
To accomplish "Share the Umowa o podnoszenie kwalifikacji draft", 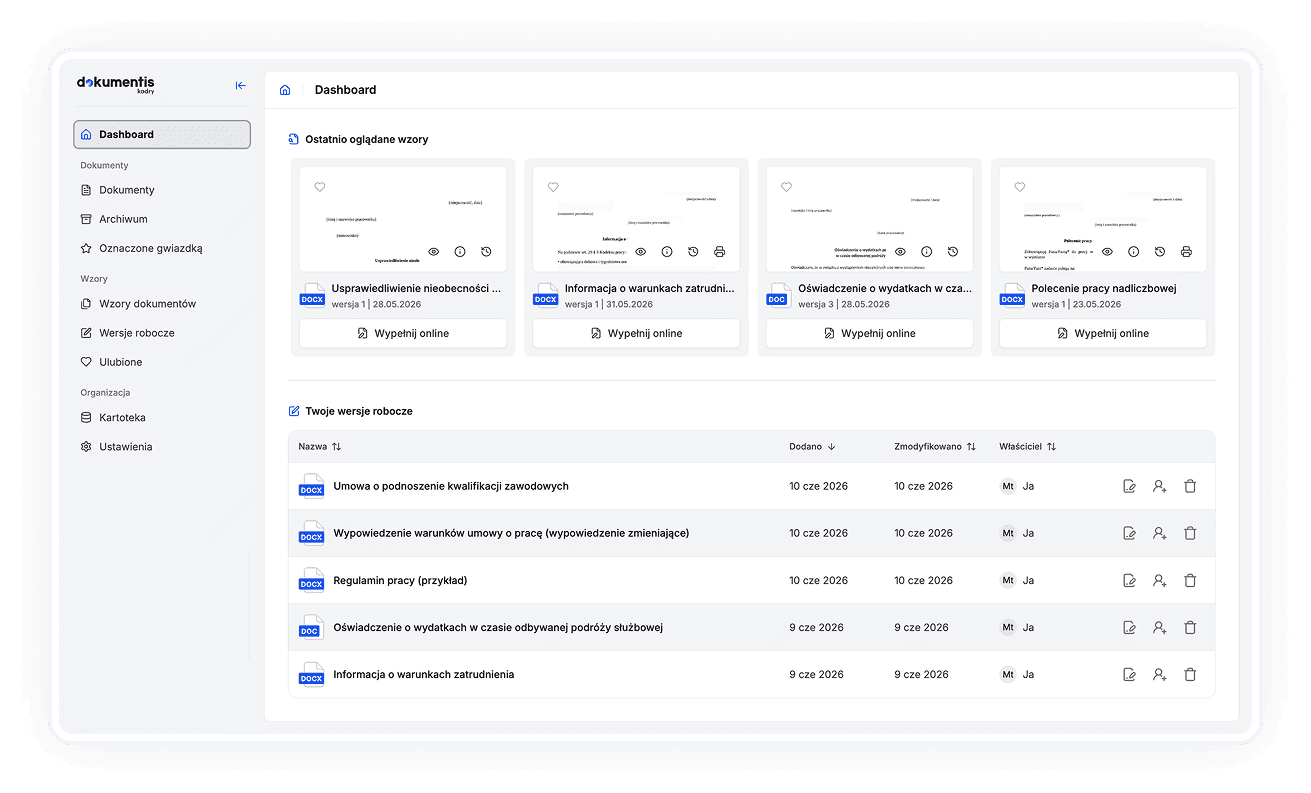I will (x=1160, y=487).
